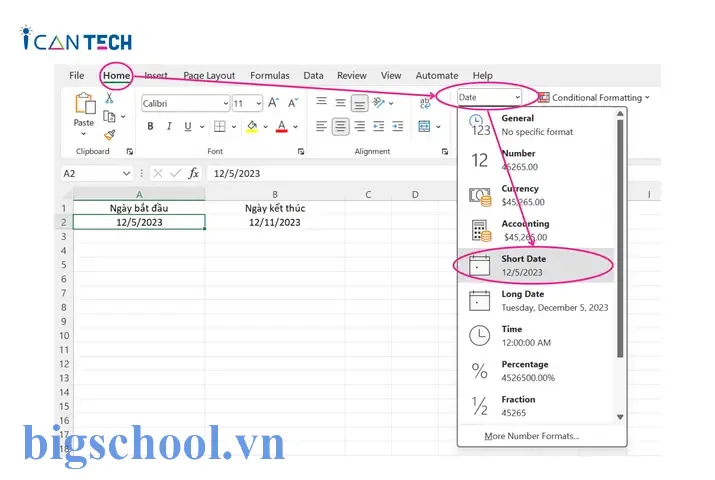Screen dimensions: 715x480
Task: Expand the Name Box A2 dropdown
Action: coord(126,174)
